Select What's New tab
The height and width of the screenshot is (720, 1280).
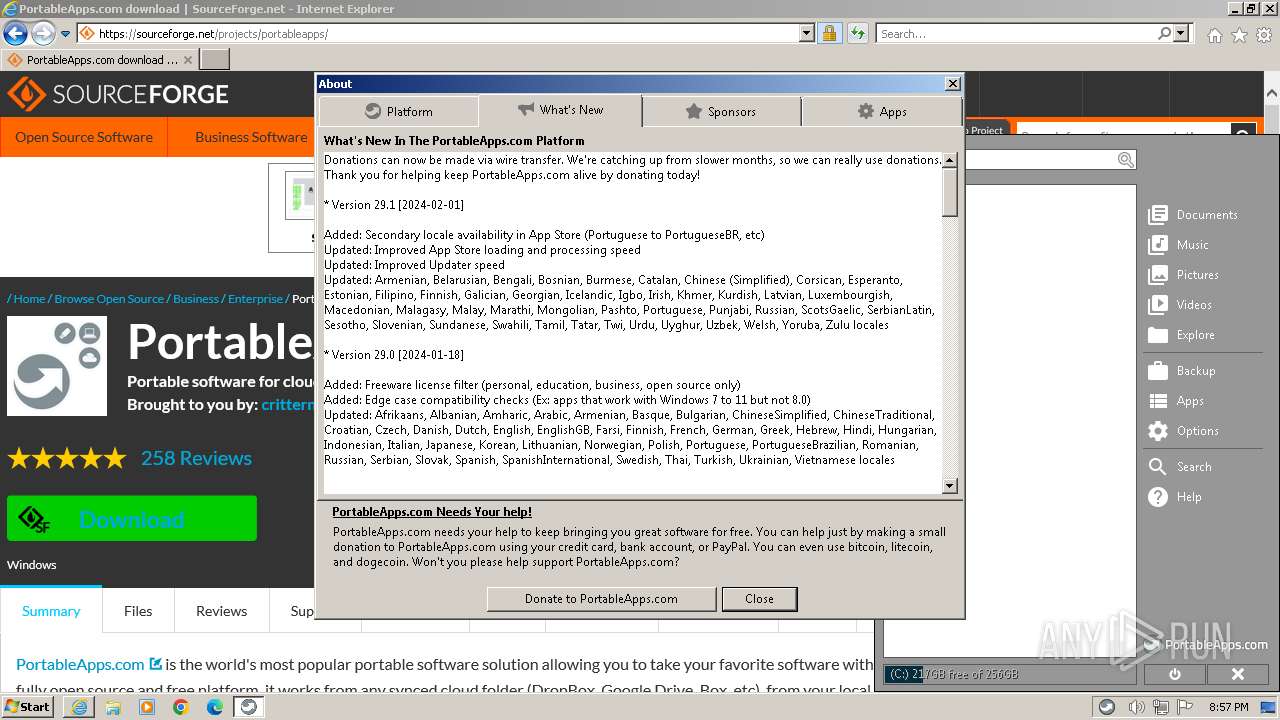[x=560, y=110]
